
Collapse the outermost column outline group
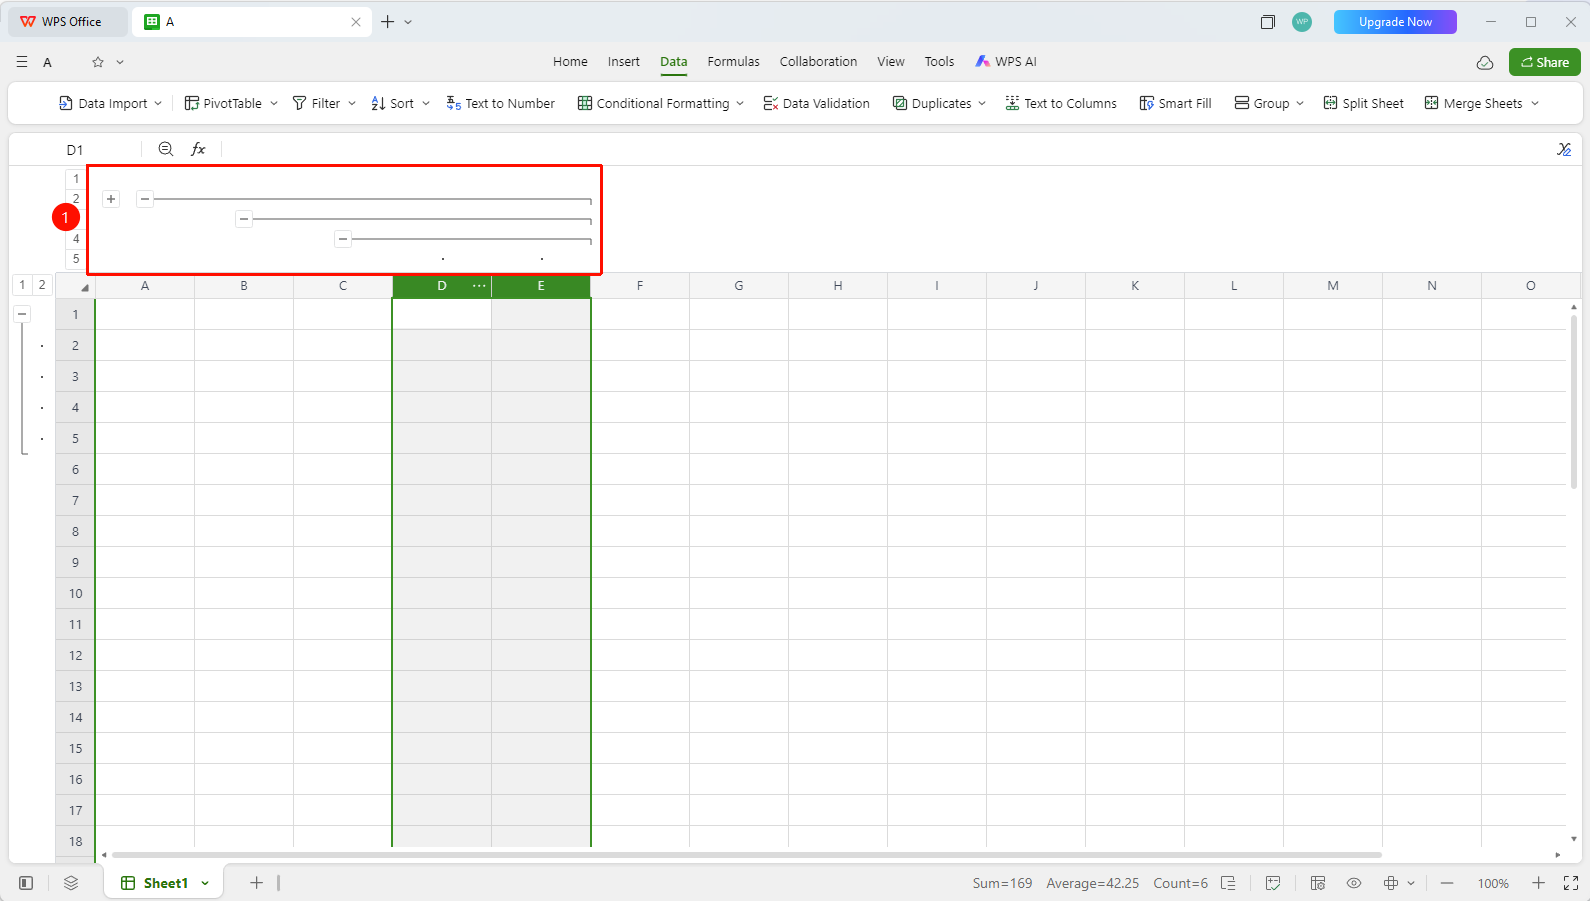pos(145,199)
